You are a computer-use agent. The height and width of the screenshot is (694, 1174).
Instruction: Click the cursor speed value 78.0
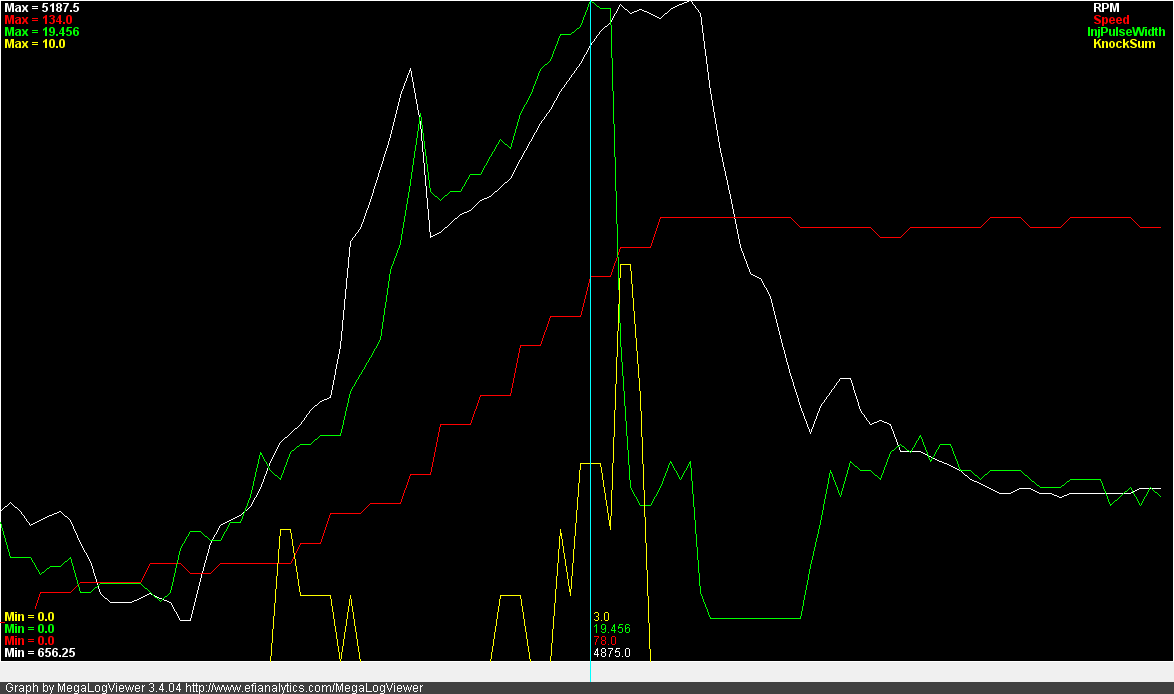point(604,641)
